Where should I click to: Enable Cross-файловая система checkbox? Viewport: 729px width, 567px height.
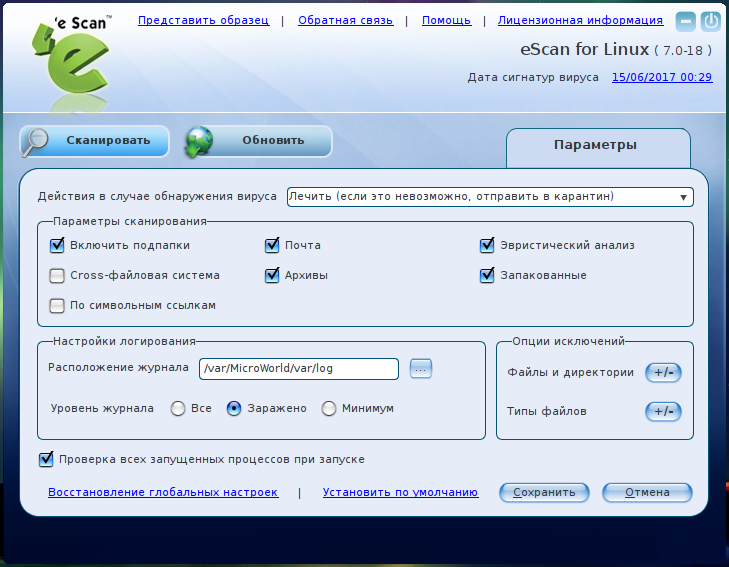click(x=57, y=275)
